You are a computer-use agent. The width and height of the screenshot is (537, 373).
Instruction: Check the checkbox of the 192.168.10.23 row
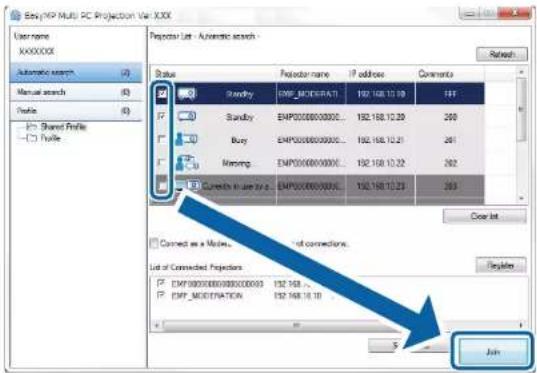pos(162,186)
